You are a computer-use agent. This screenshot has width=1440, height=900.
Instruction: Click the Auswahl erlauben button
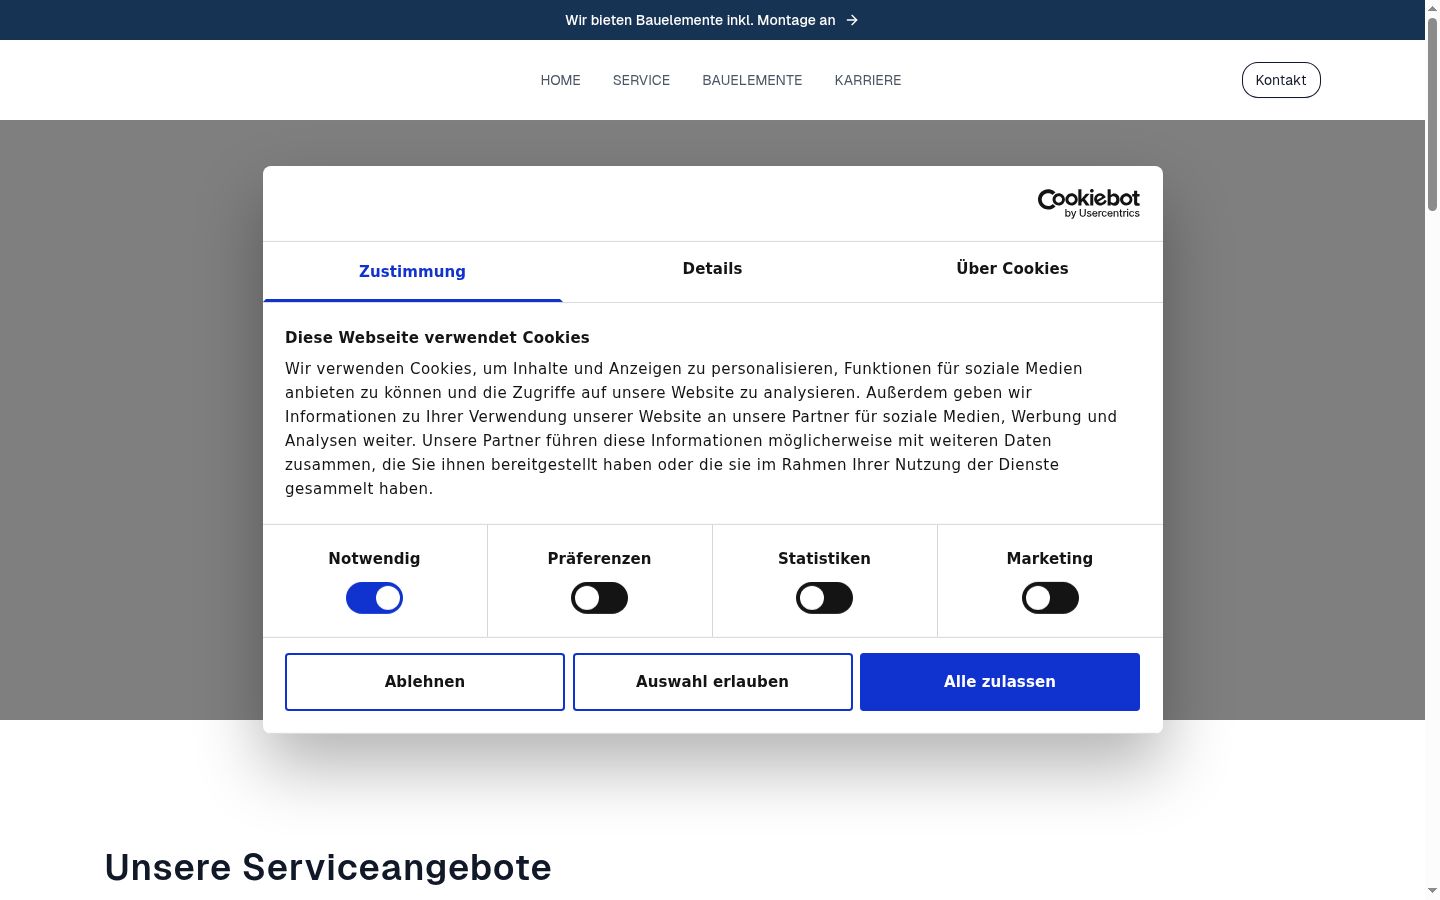click(713, 682)
